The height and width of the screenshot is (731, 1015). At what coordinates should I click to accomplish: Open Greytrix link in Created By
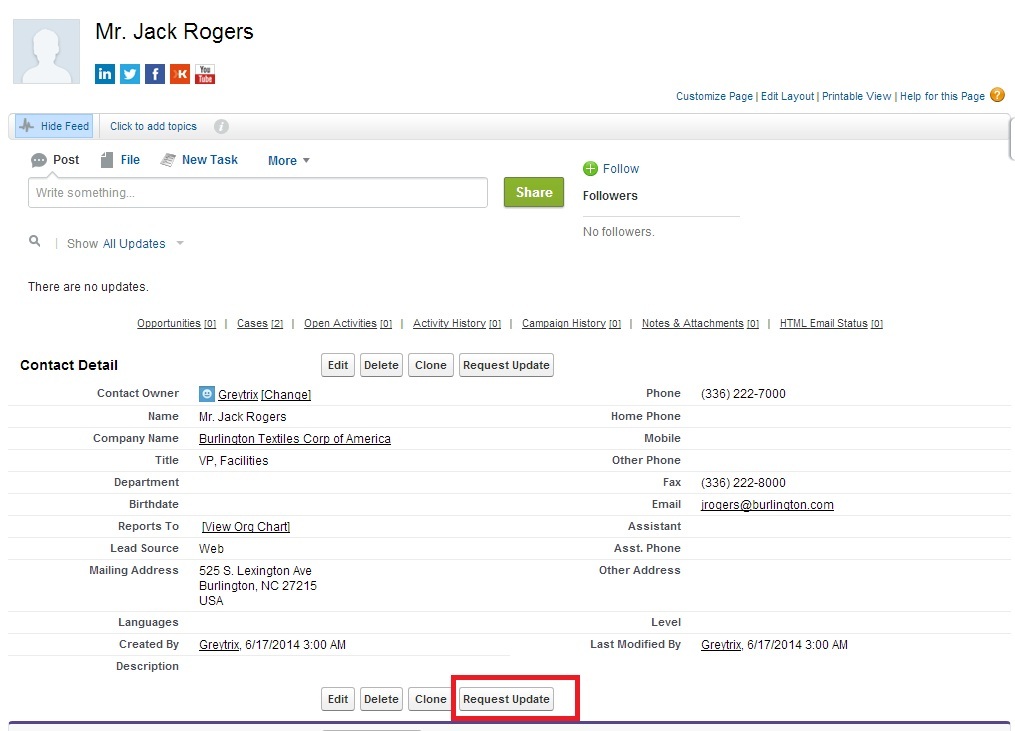click(219, 644)
